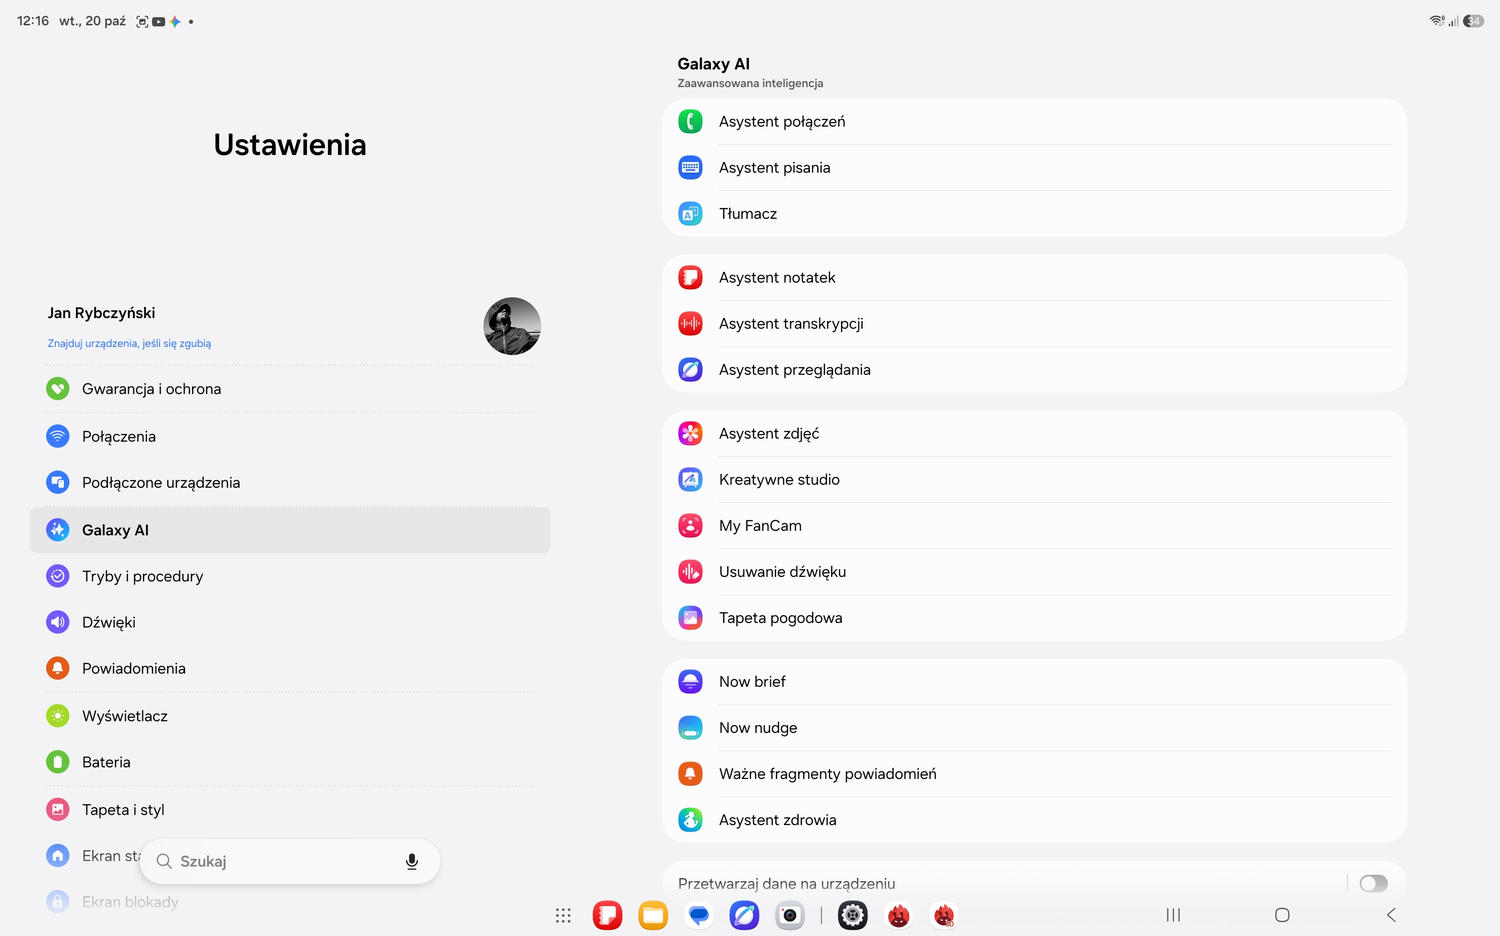Open the Tłumacz translator icon
The width and height of the screenshot is (1500, 936).
[x=690, y=214]
